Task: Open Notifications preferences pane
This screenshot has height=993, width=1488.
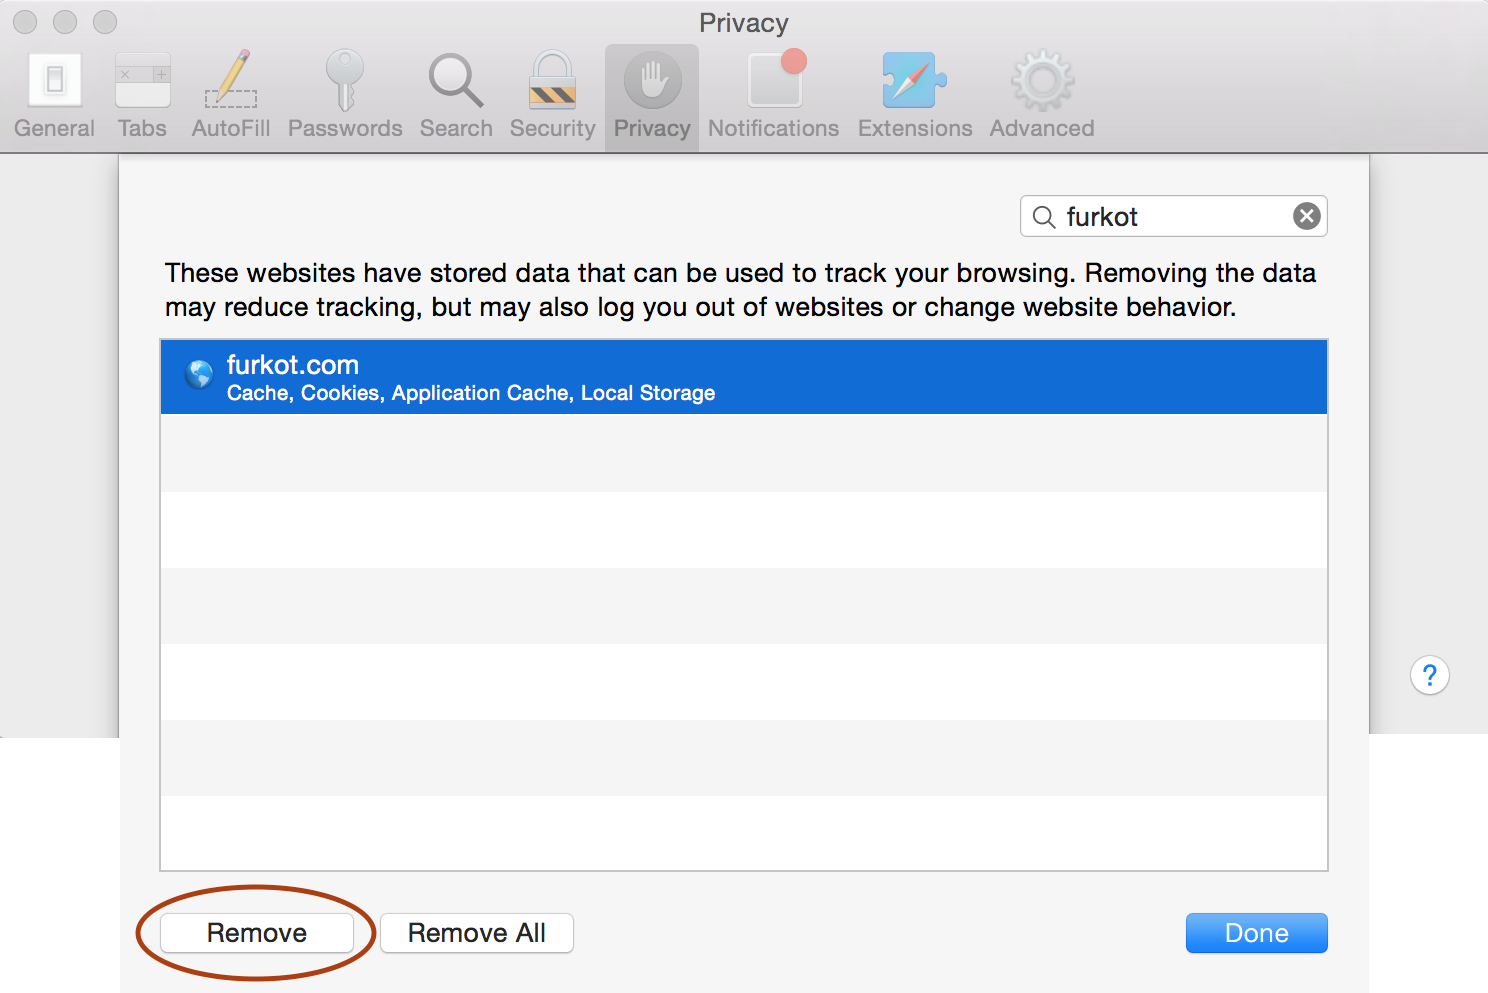Action: pos(774,96)
